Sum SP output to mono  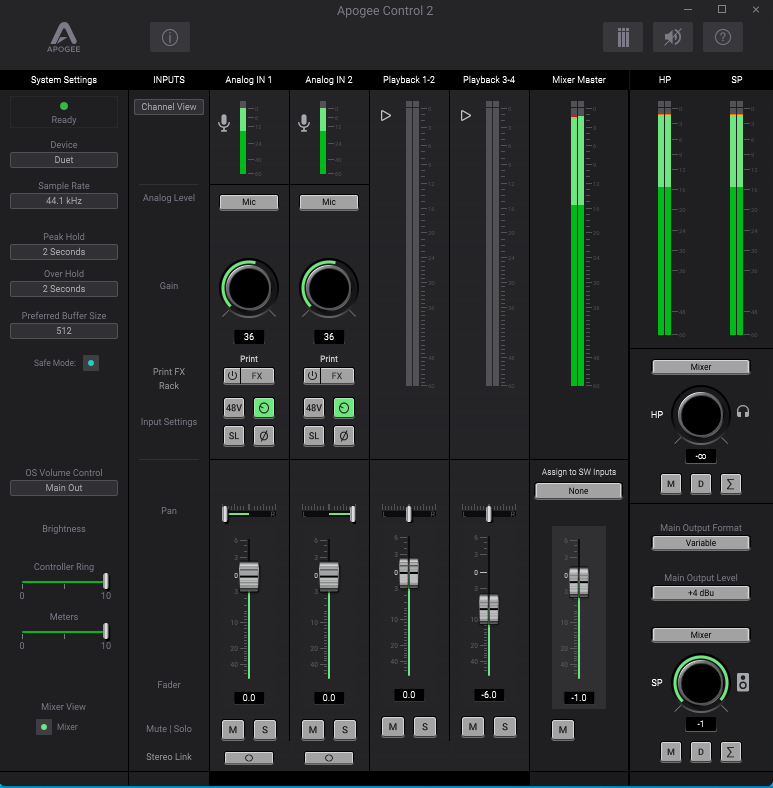730,752
